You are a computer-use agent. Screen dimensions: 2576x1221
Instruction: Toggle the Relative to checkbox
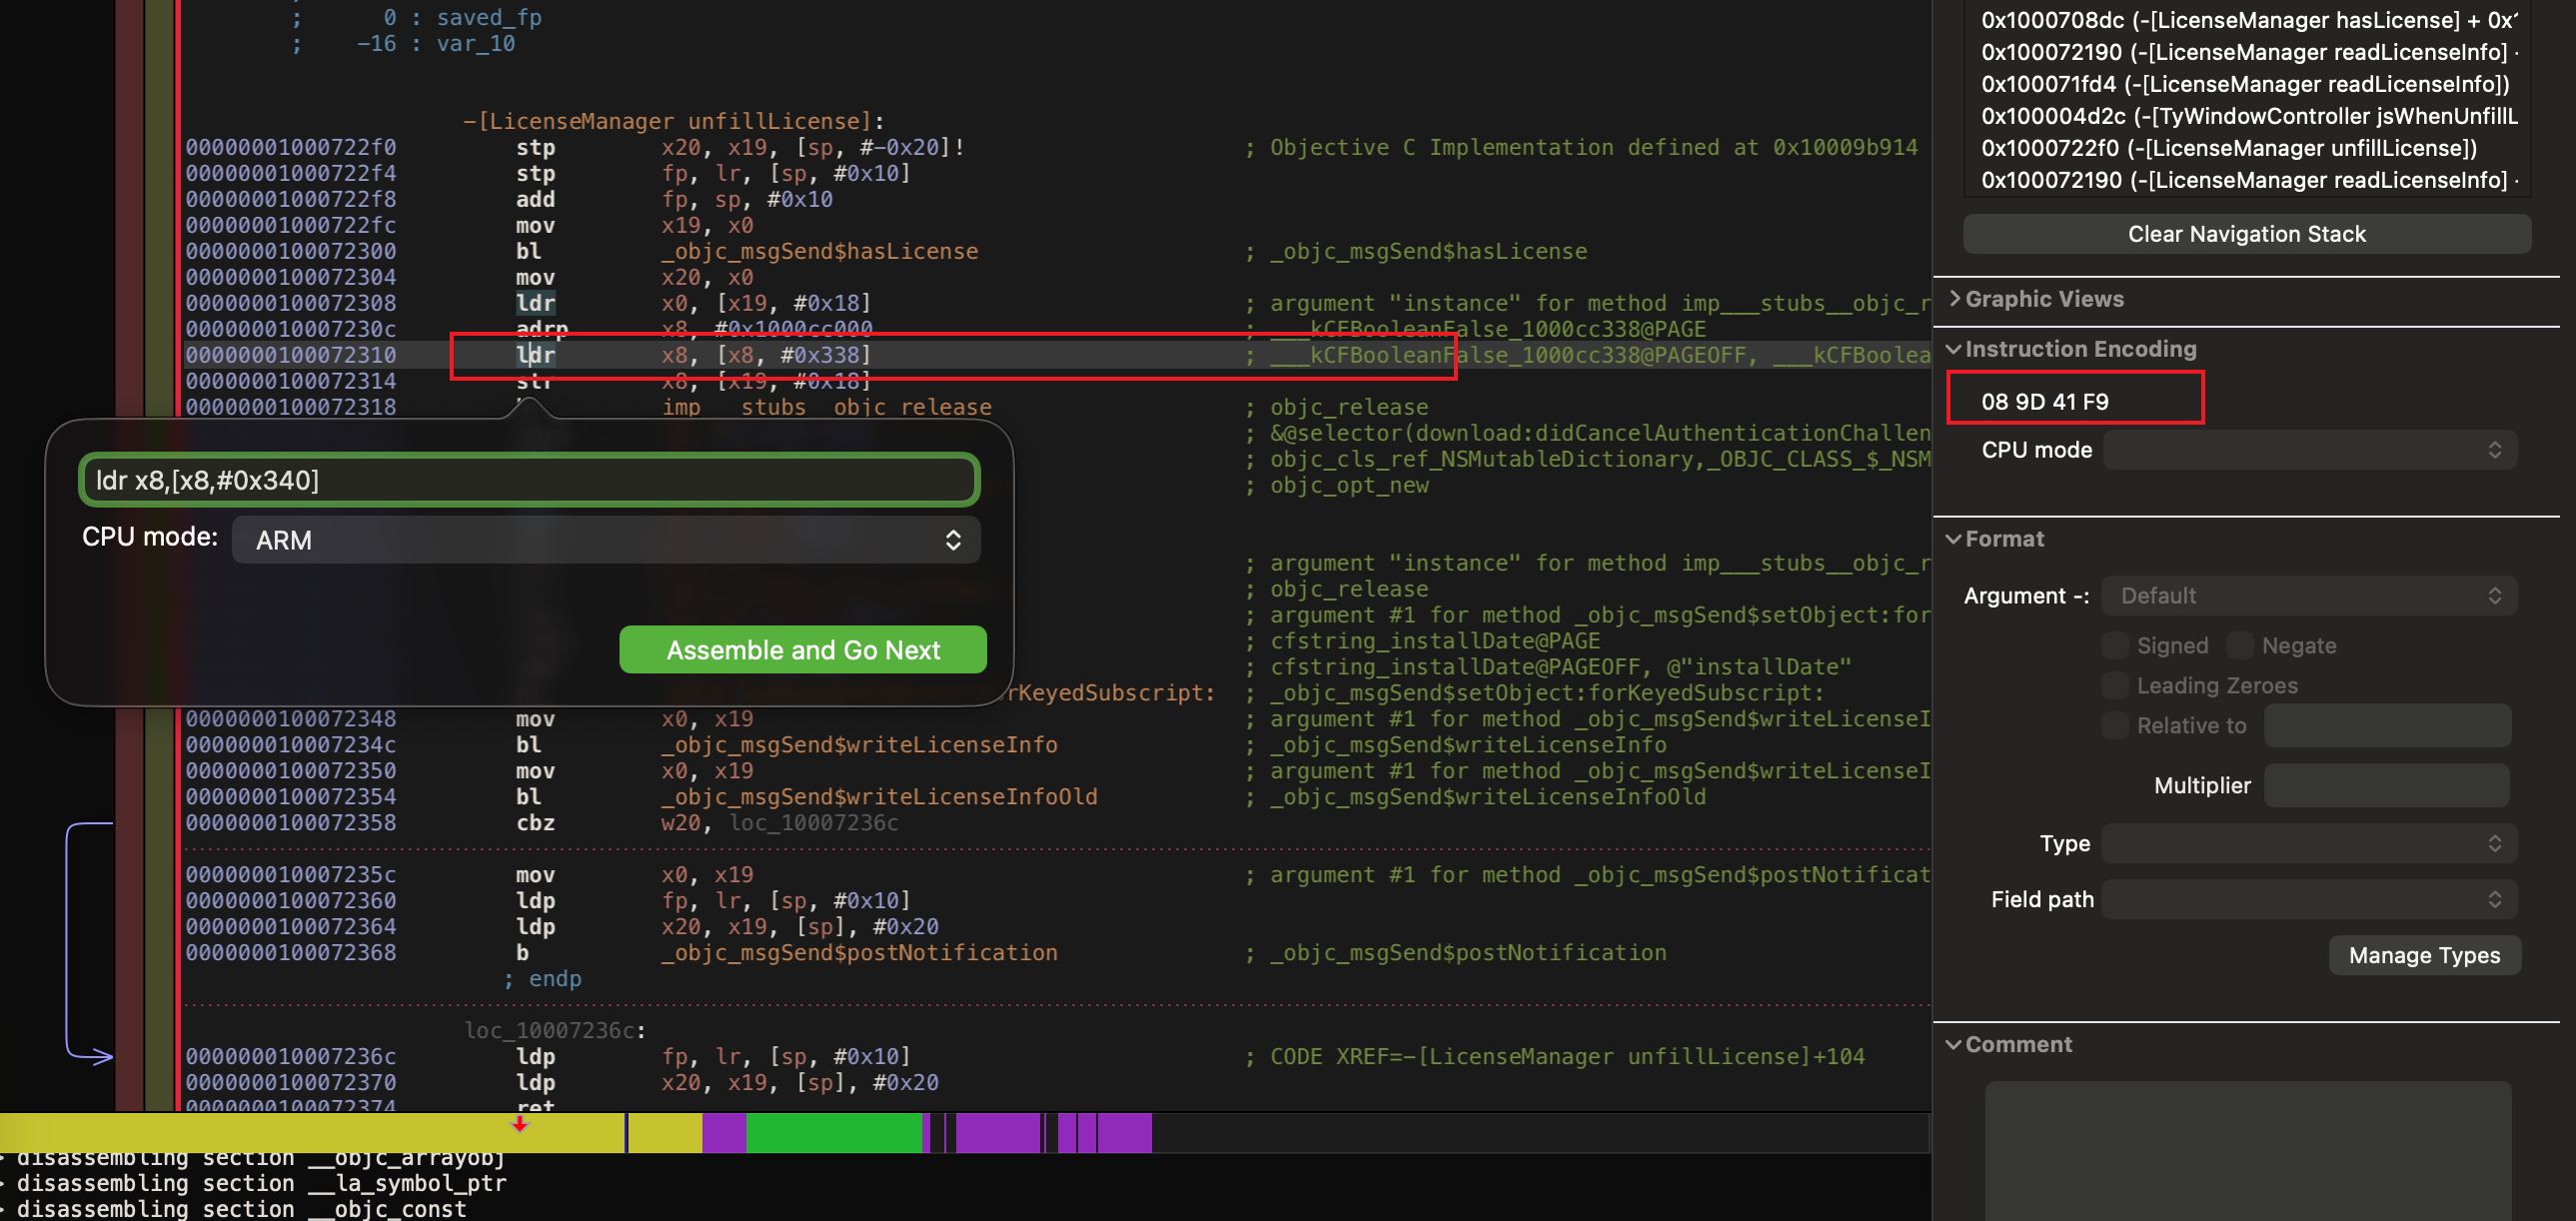click(2114, 726)
